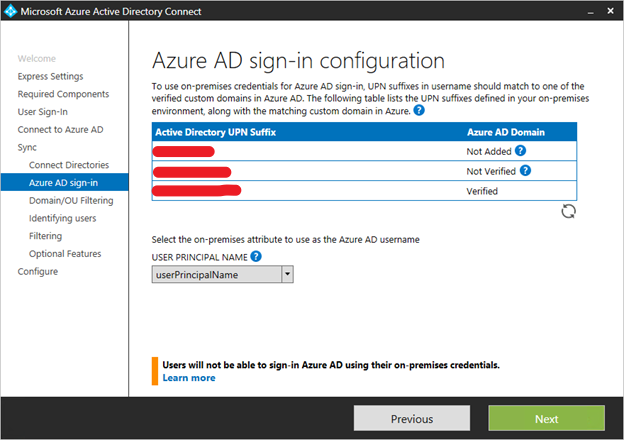Viewport: 624px width, 440px height.
Task: Click the warning text about on-premises credentials
Action: click(331, 365)
